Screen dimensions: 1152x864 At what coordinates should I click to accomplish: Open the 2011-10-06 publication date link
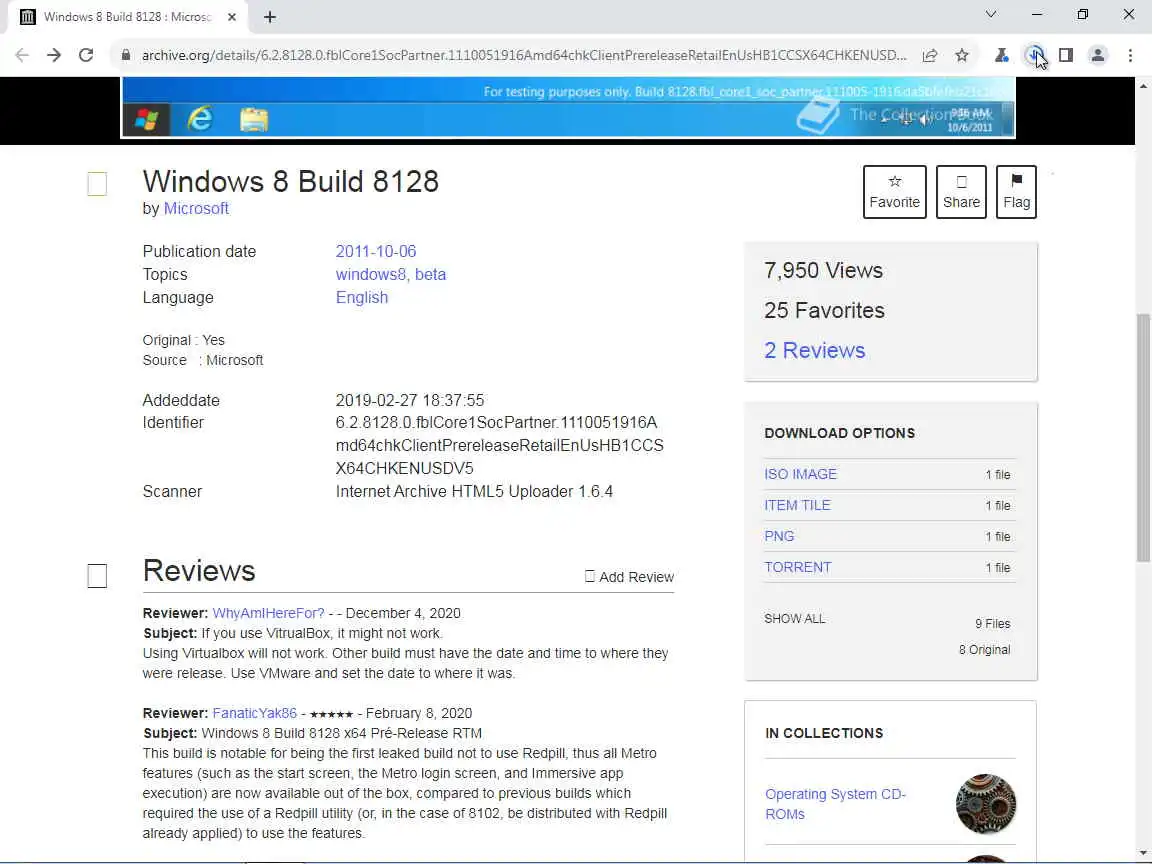pos(375,251)
